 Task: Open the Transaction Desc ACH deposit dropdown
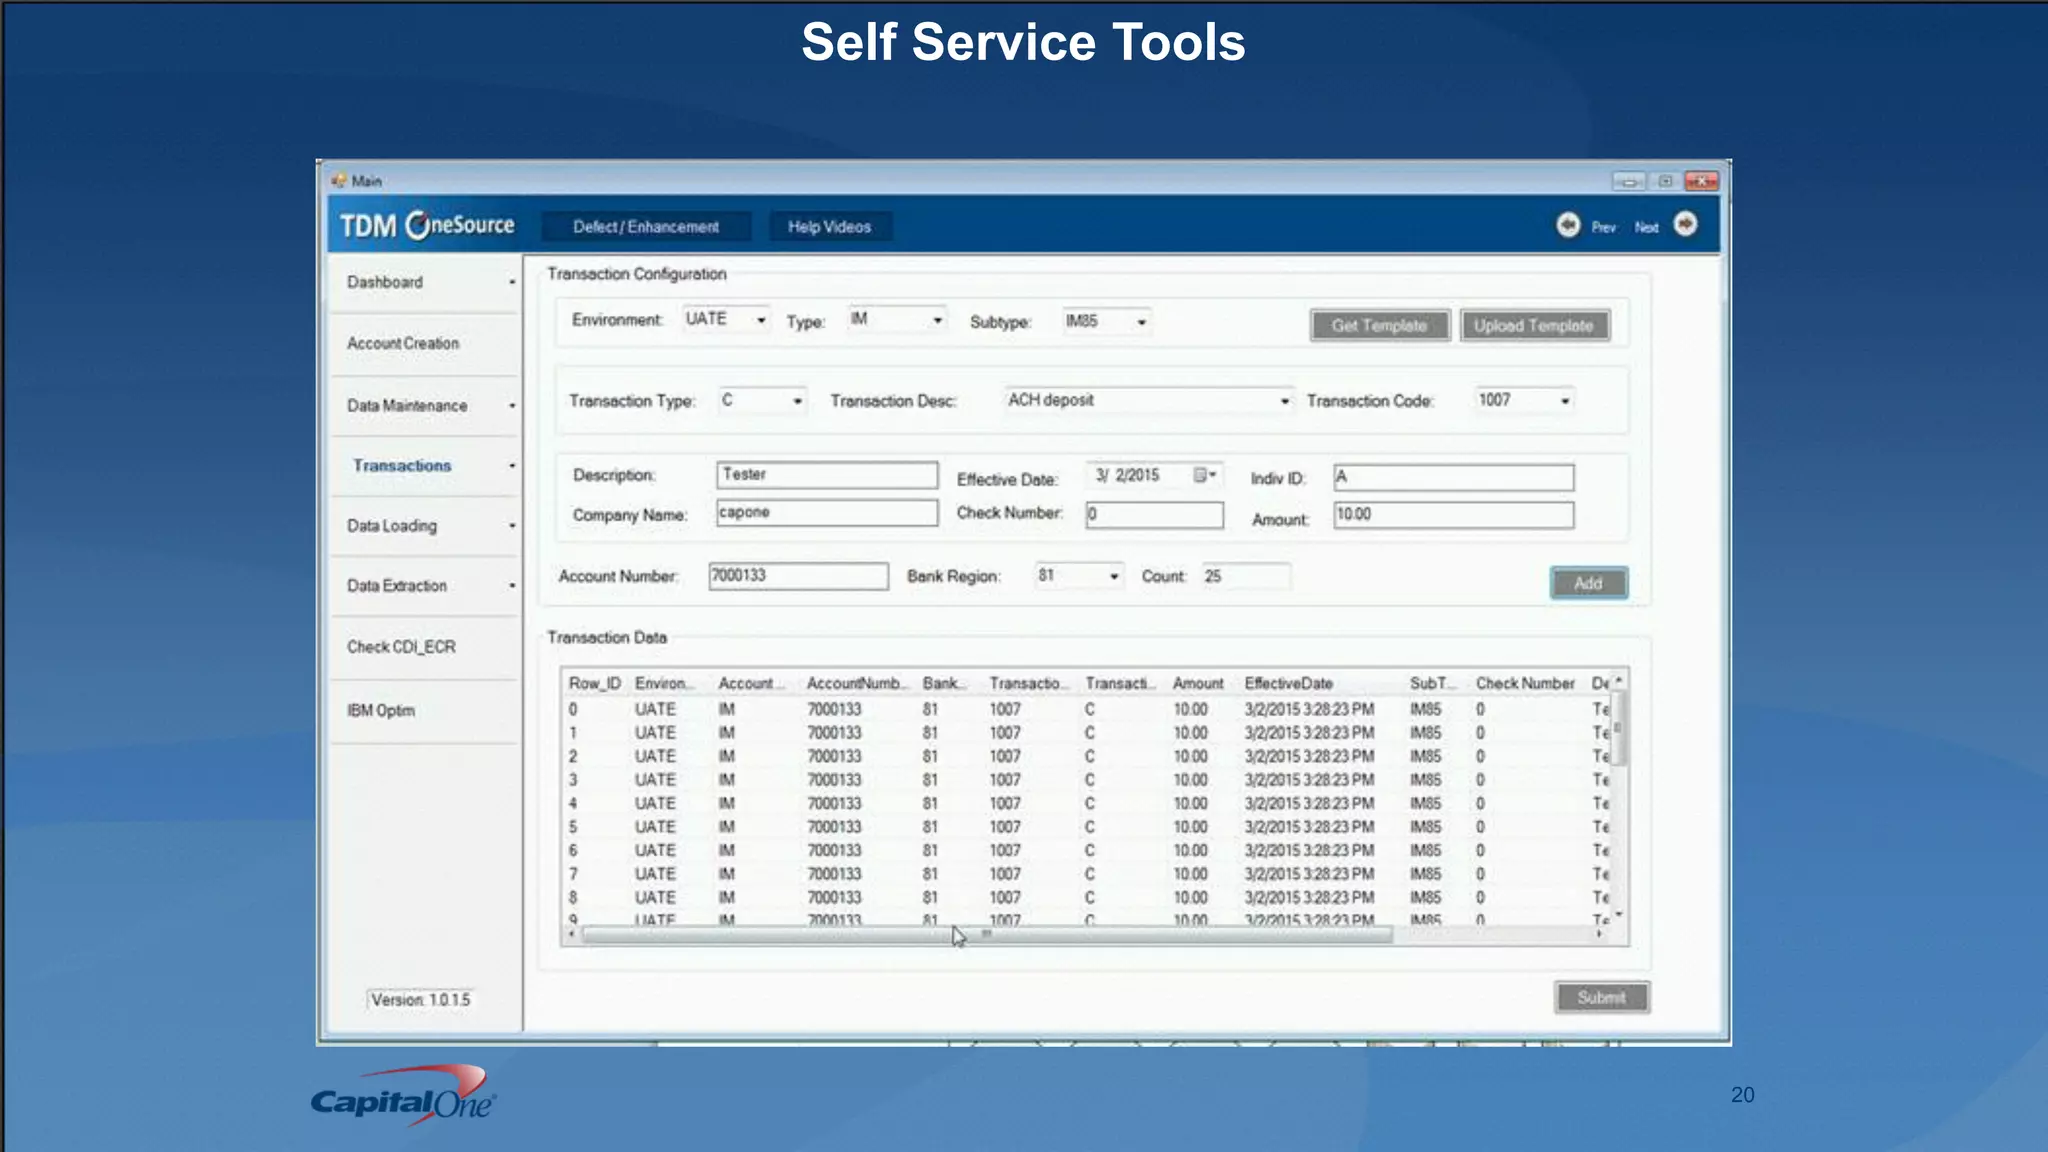pyautogui.click(x=1284, y=401)
